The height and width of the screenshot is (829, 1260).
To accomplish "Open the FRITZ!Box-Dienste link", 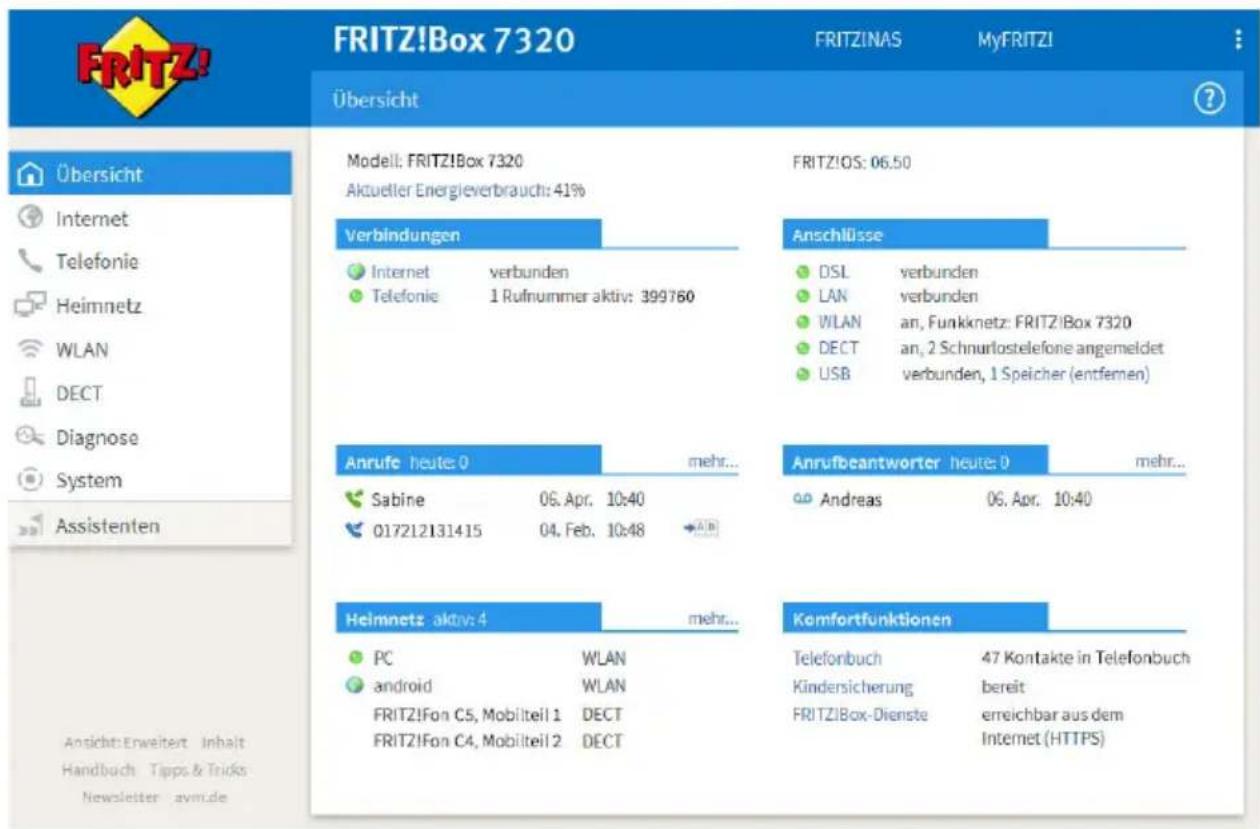I will point(860,715).
